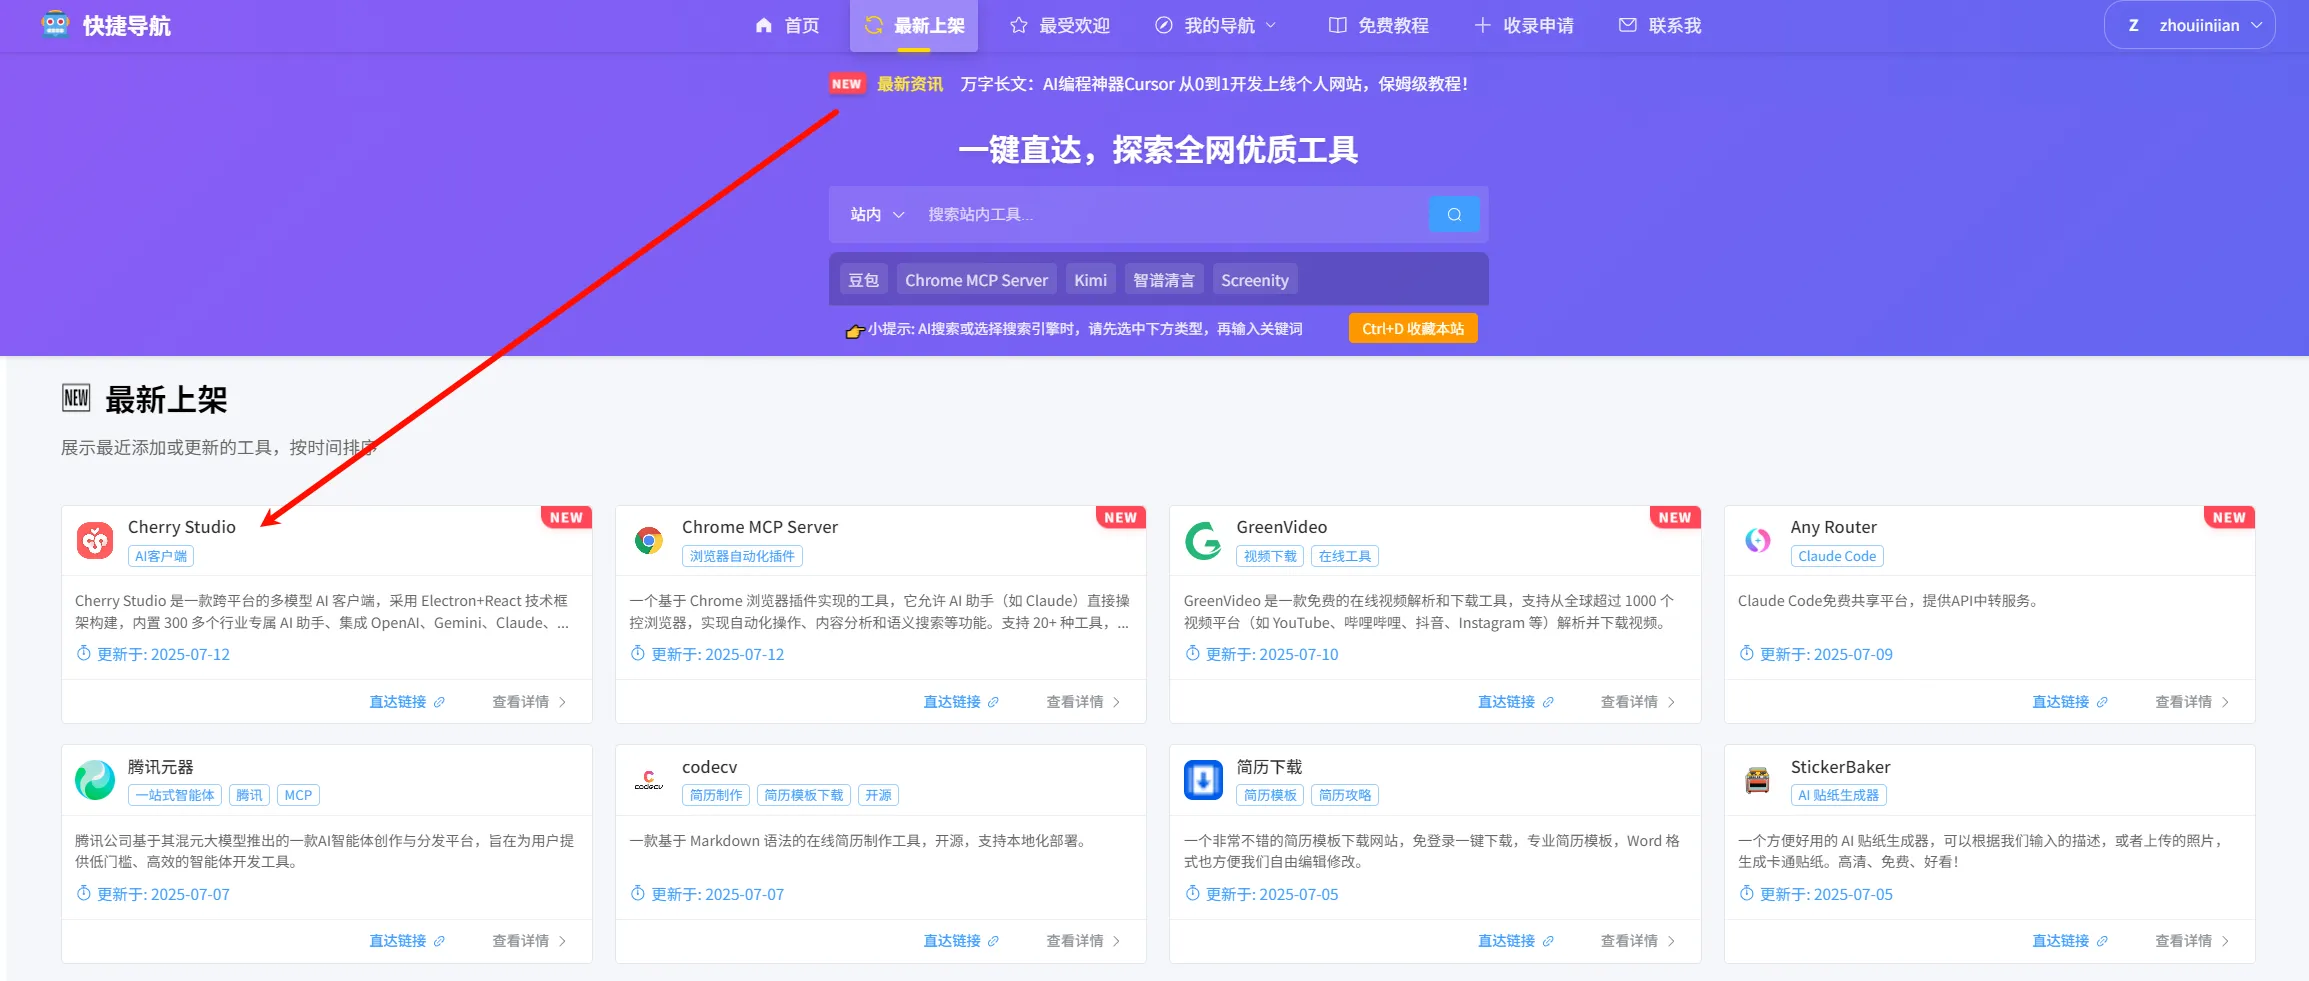Click the site search input field

(x=1150, y=214)
